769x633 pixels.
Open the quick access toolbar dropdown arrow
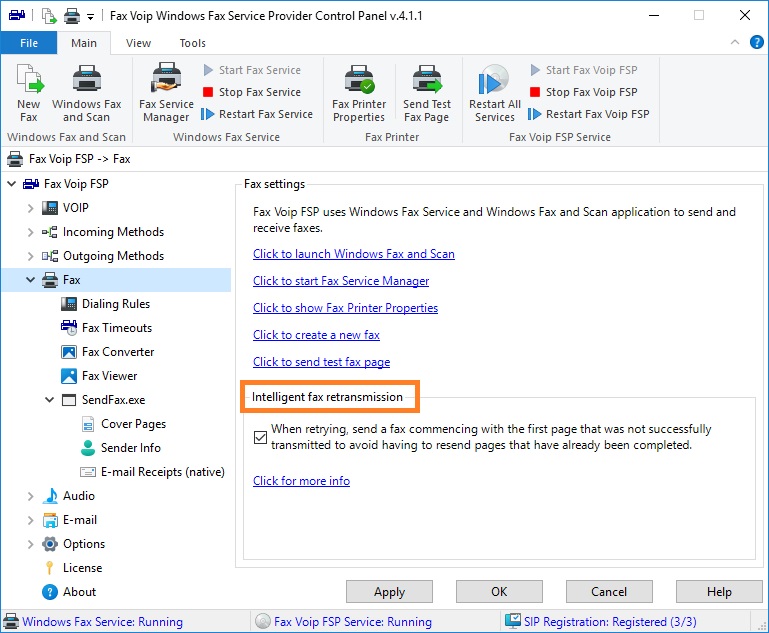click(x=90, y=17)
